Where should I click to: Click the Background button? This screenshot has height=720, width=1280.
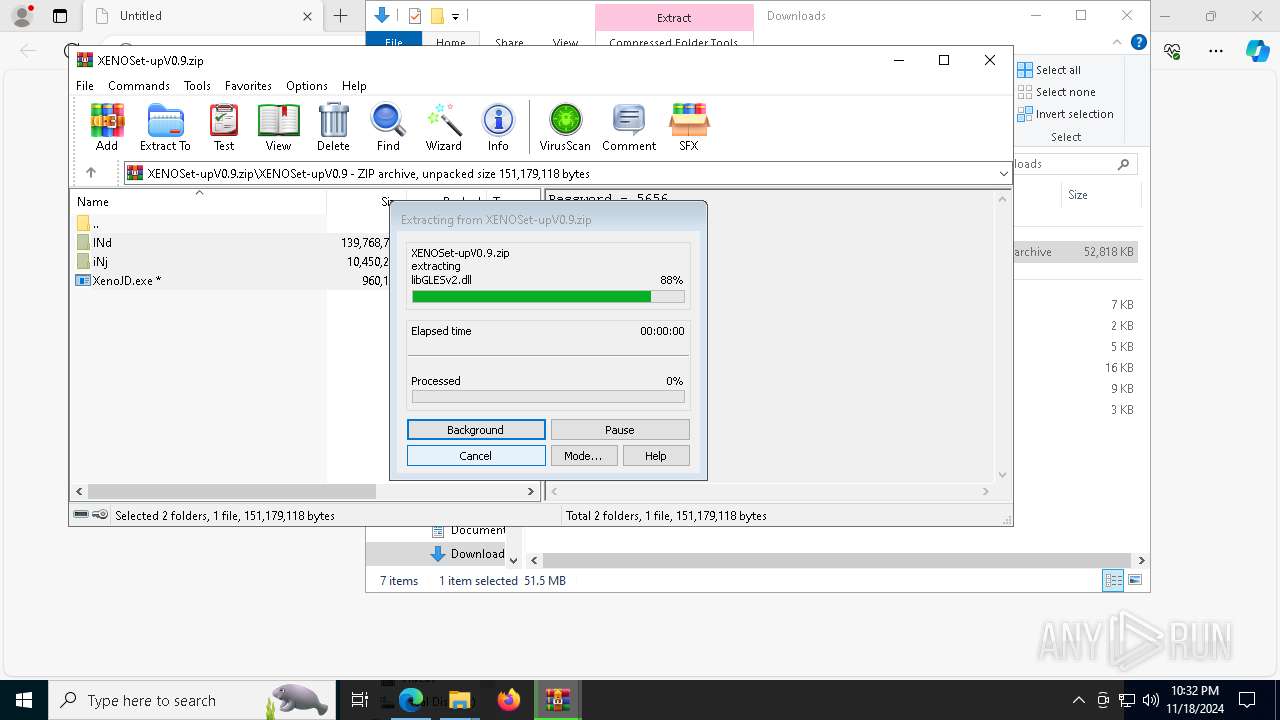point(476,430)
